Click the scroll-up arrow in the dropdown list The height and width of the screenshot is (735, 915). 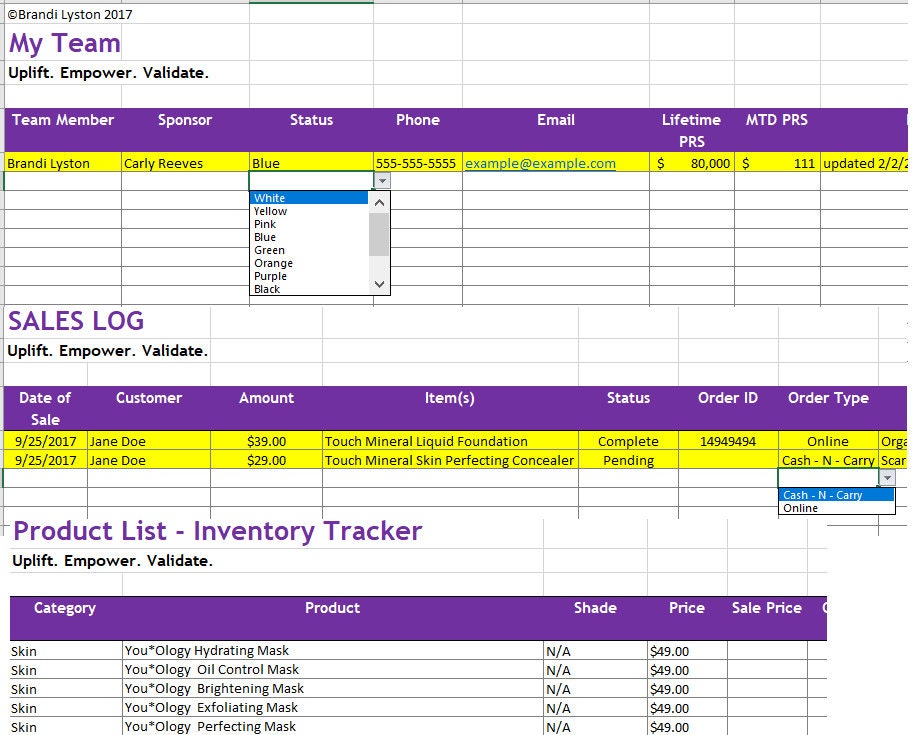[x=378, y=201]
